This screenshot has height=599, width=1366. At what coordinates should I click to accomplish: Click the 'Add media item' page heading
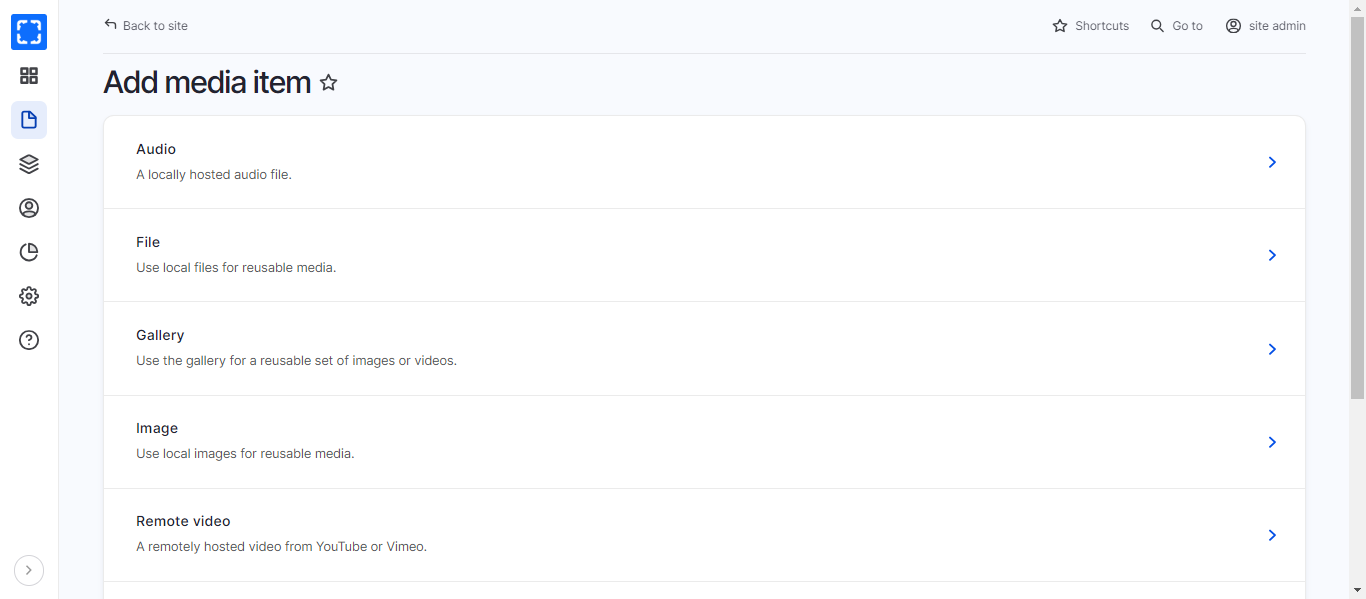[207, 82]
